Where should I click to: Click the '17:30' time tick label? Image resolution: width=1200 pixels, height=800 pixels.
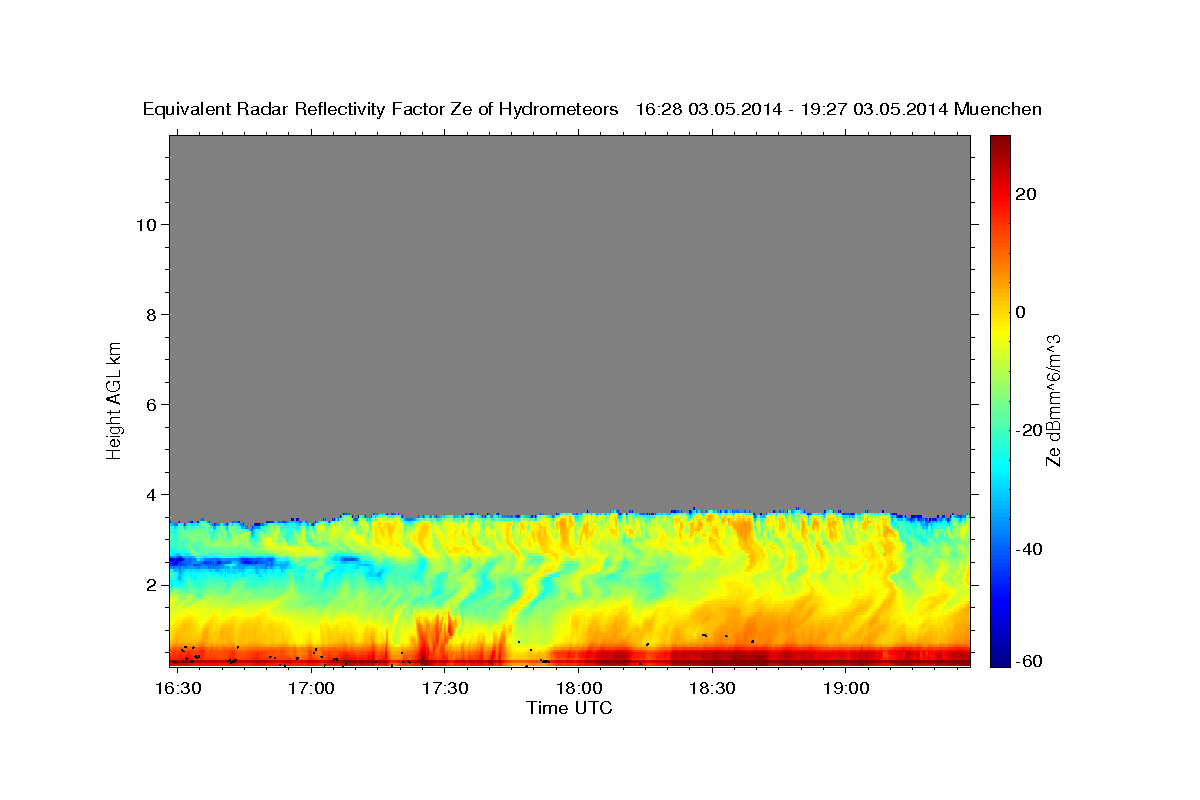point(445,689)
